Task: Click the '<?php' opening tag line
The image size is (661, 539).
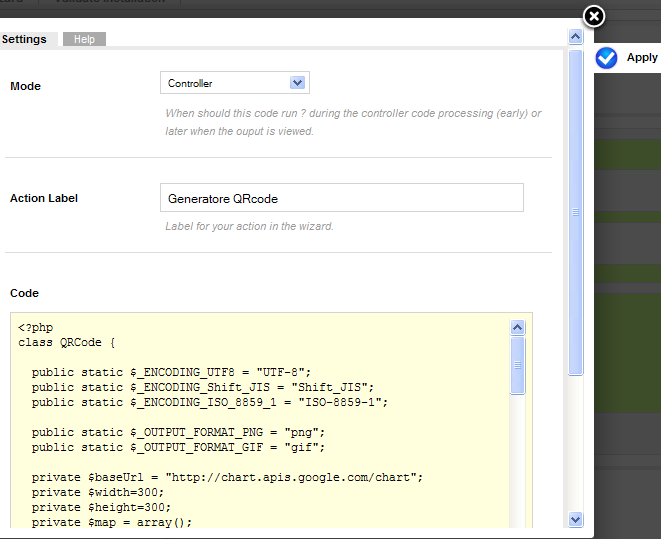Action: tap(35, 327)
